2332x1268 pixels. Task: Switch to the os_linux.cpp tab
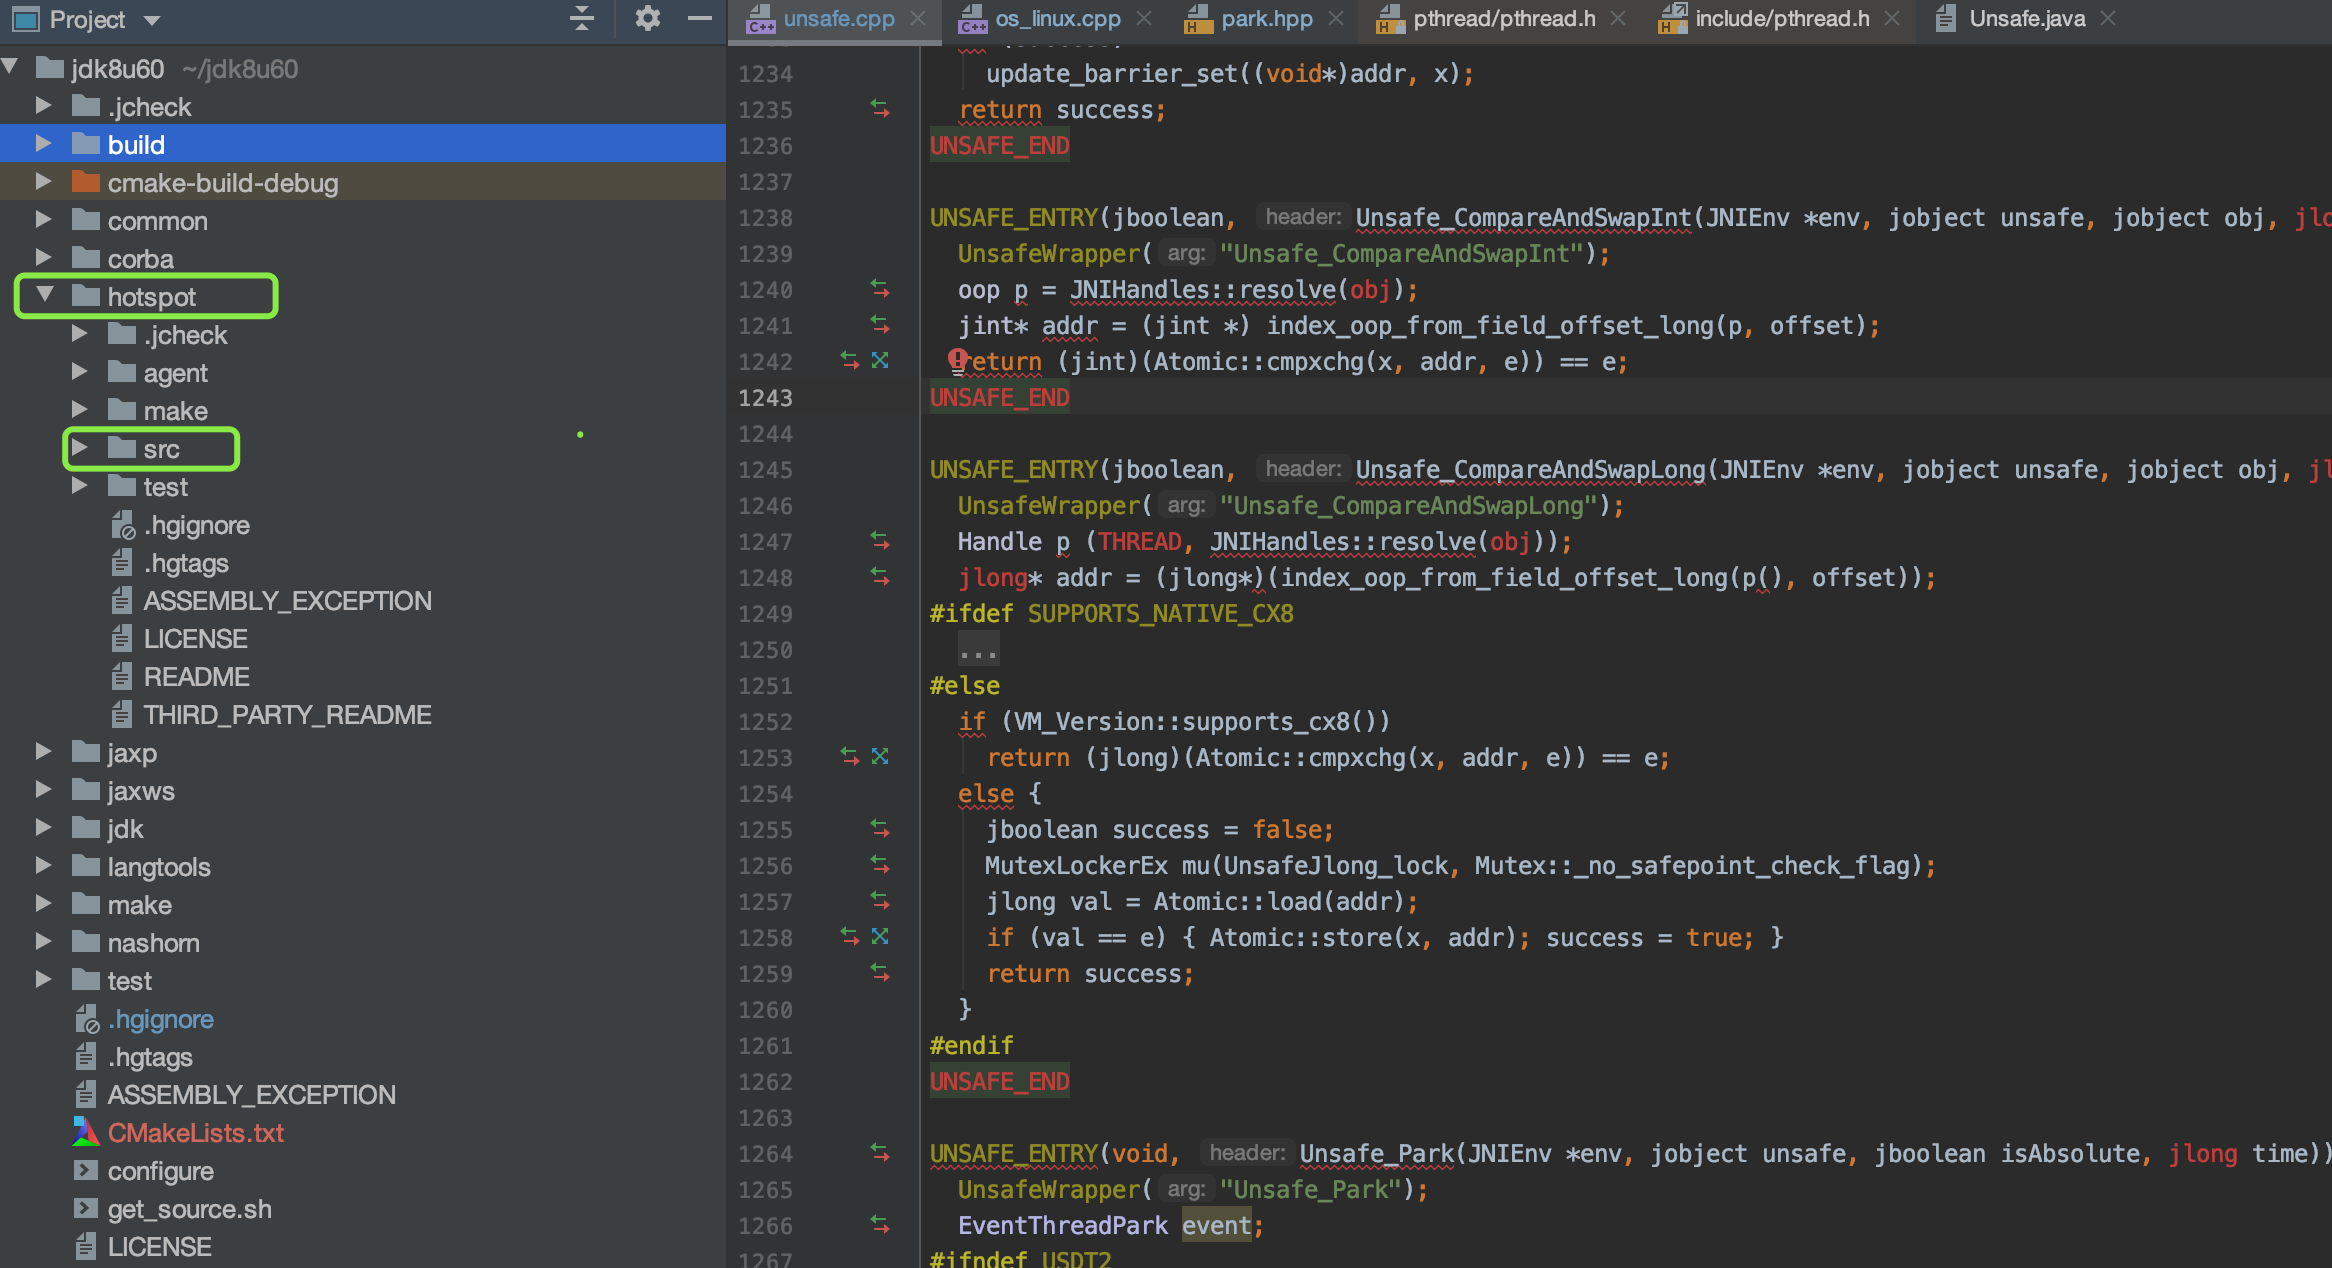click(x=1056, y=19)
